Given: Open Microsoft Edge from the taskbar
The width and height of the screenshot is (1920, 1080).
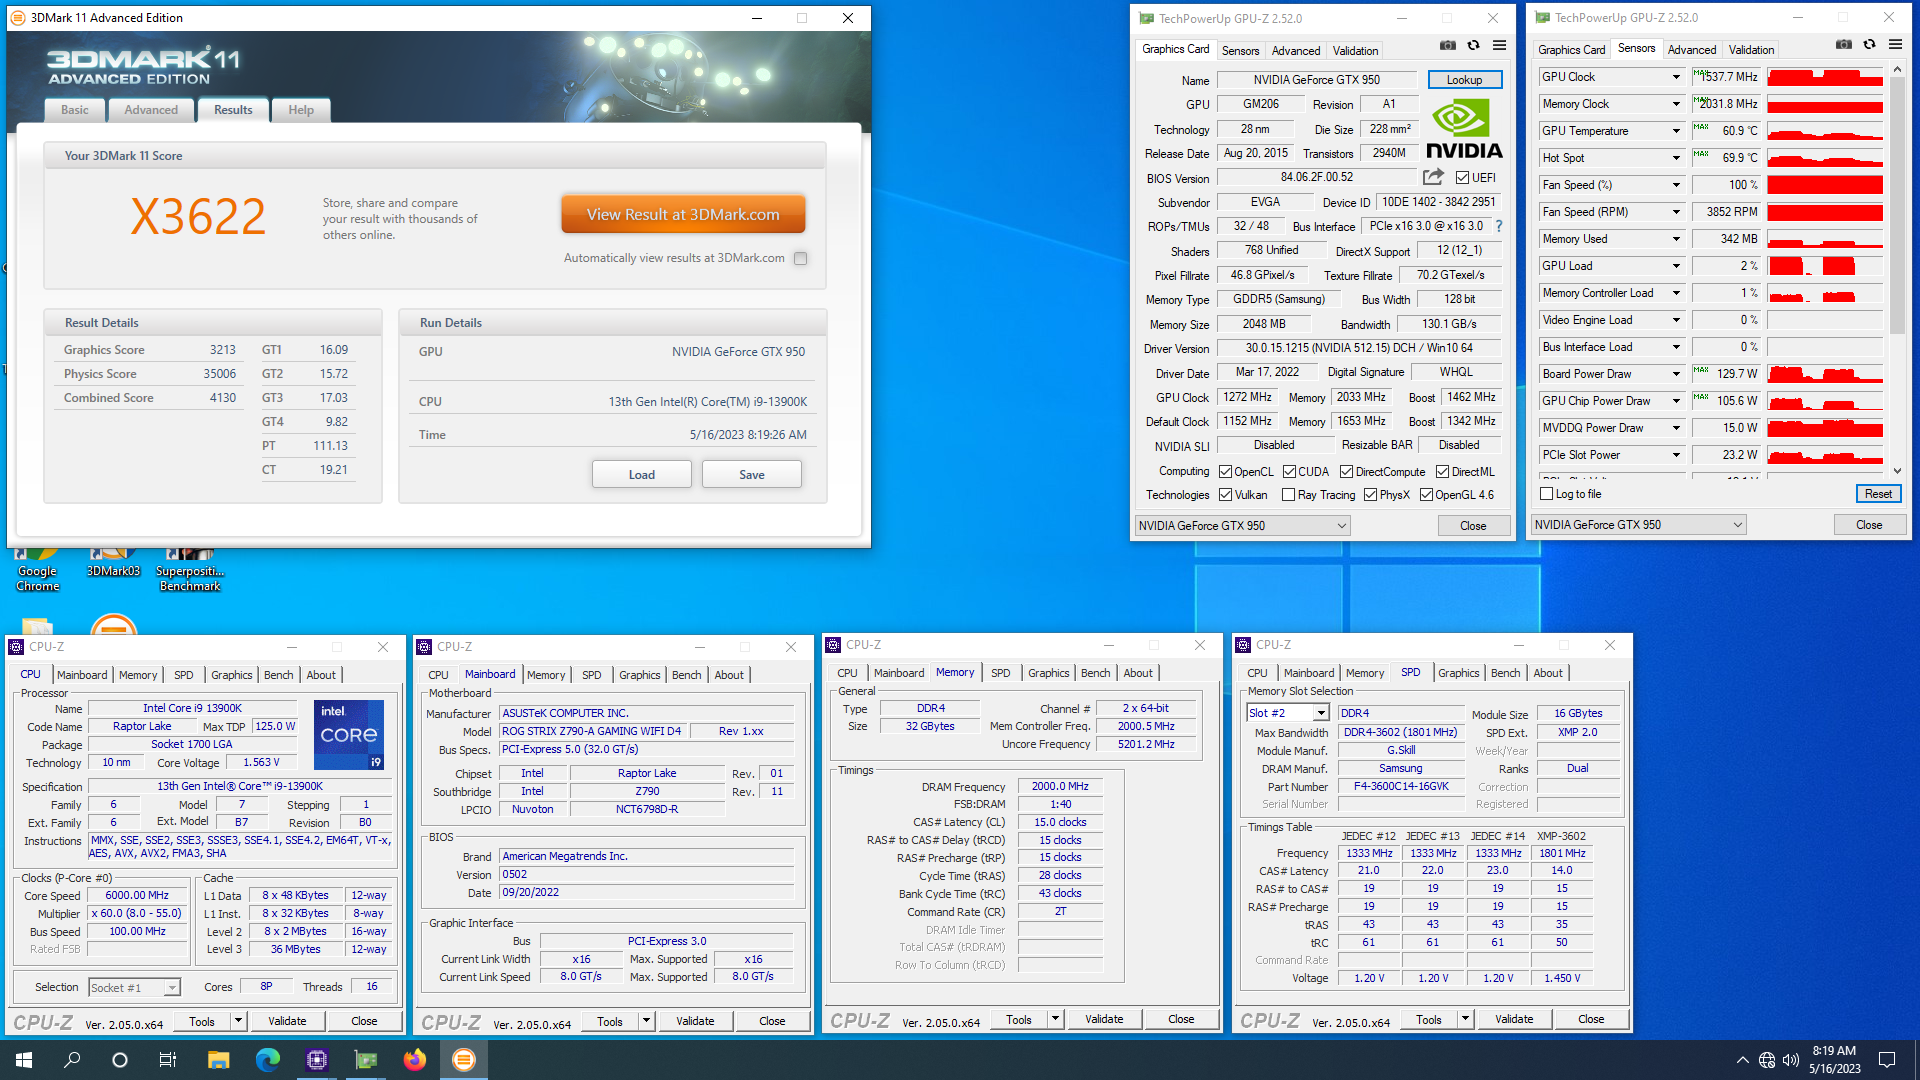Looking at the screenshot, I should pyautogui.click(x=267, y=1060).
